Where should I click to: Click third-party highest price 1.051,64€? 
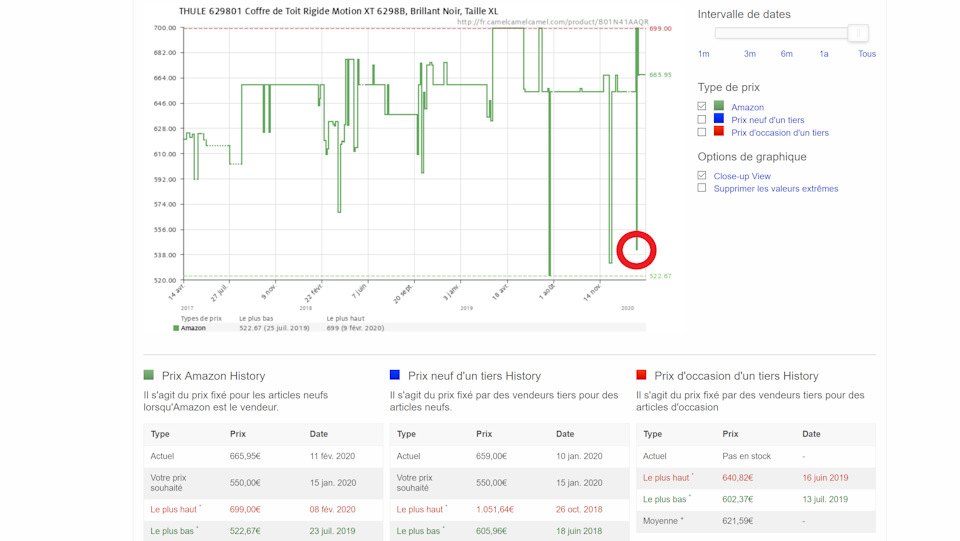[495, 509]
